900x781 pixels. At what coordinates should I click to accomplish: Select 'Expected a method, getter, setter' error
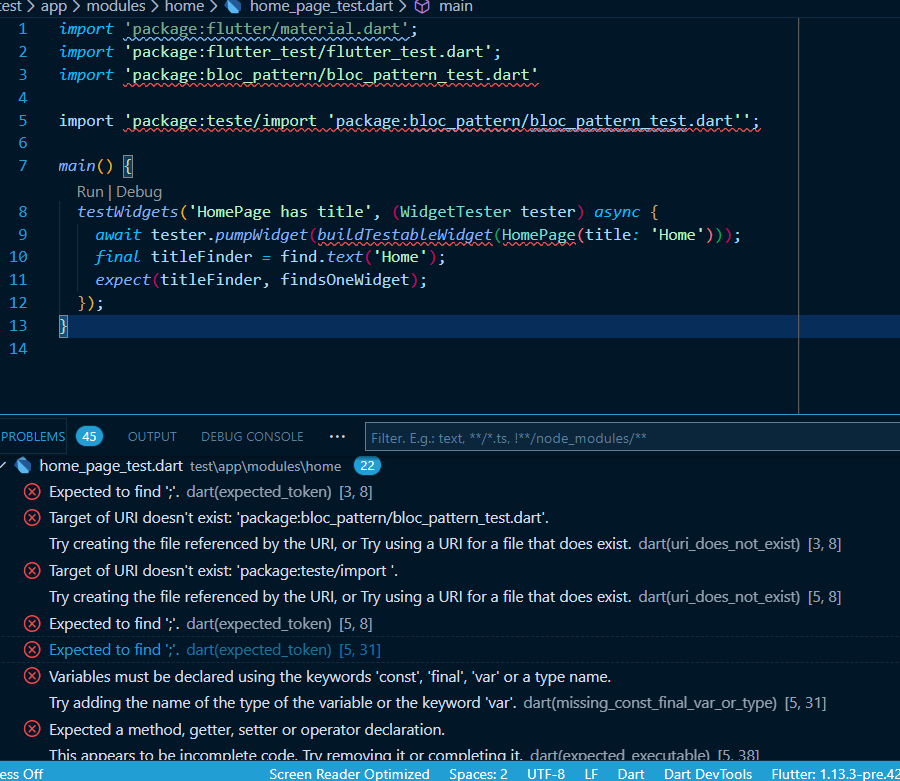(247, 729)
